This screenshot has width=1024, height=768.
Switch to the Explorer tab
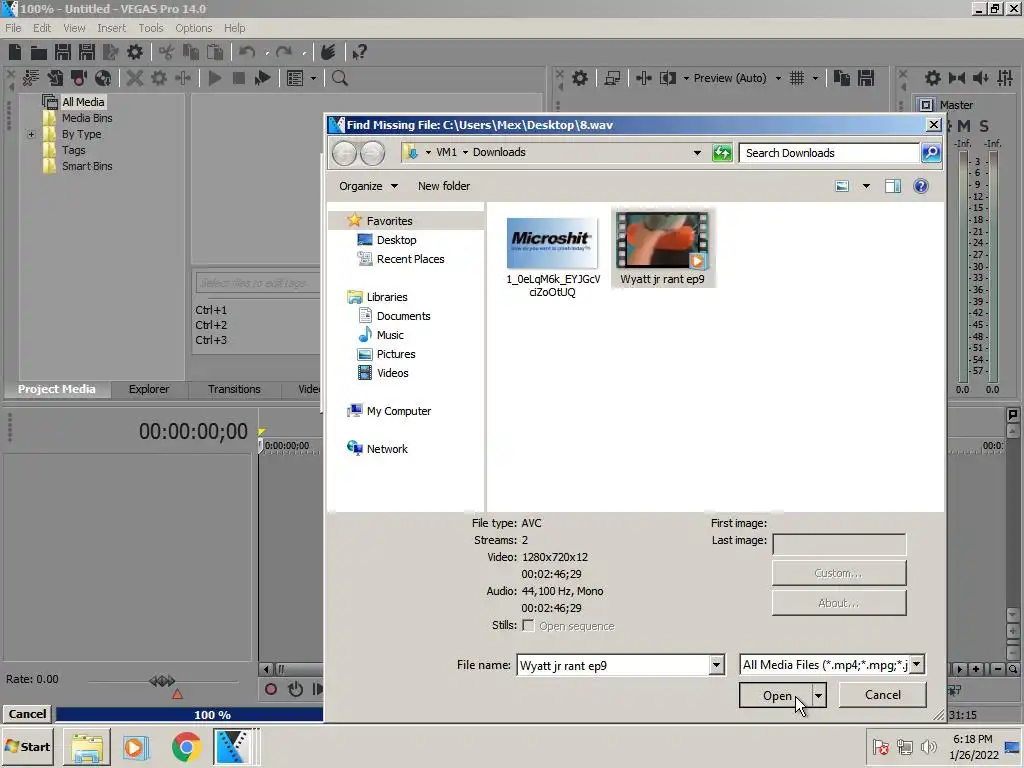pyautogui.click(x=149, y=389)
